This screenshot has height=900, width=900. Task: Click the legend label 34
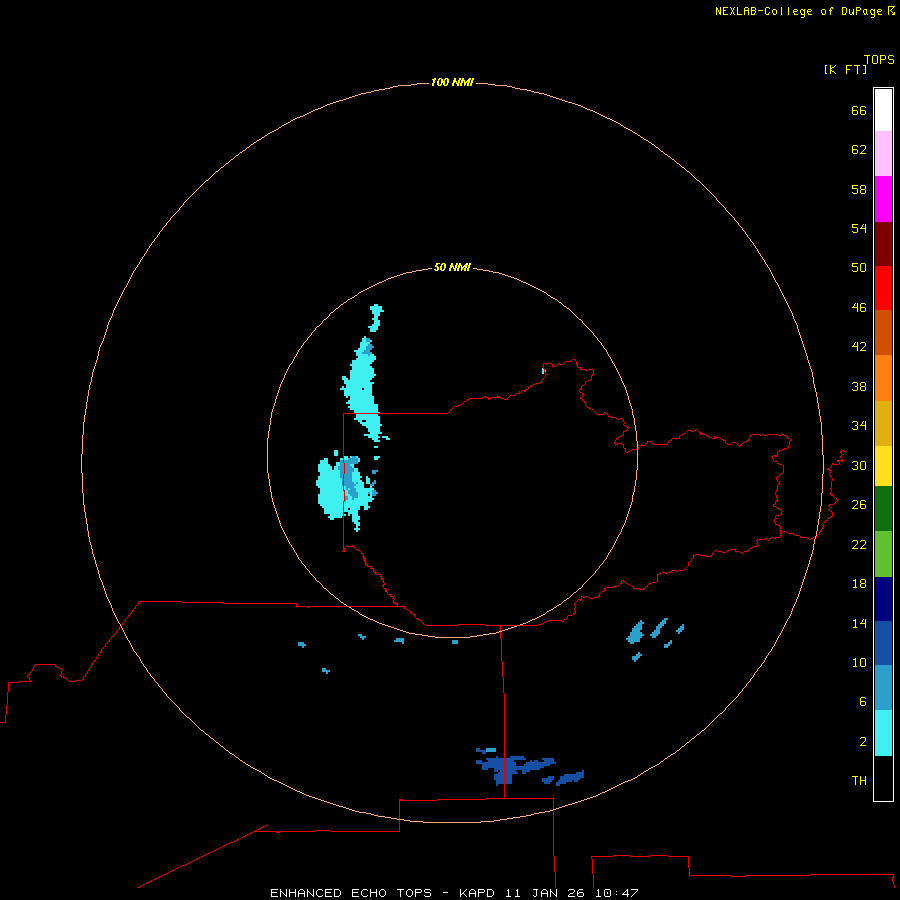coord(859,426)
